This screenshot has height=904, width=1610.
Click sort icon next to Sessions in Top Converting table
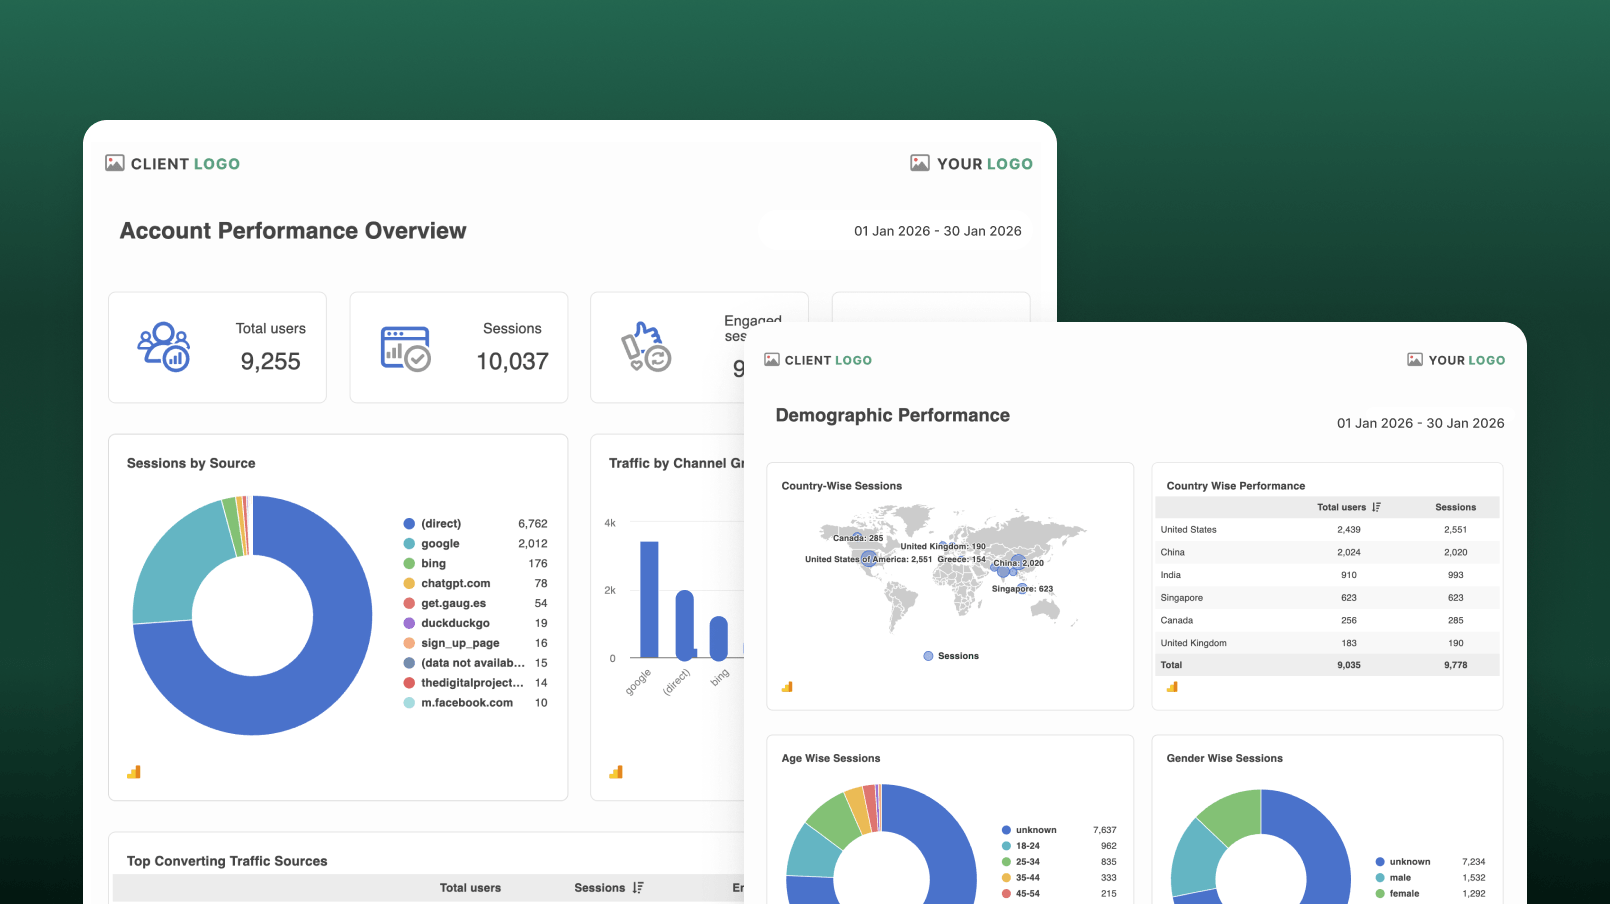(638, 888)
